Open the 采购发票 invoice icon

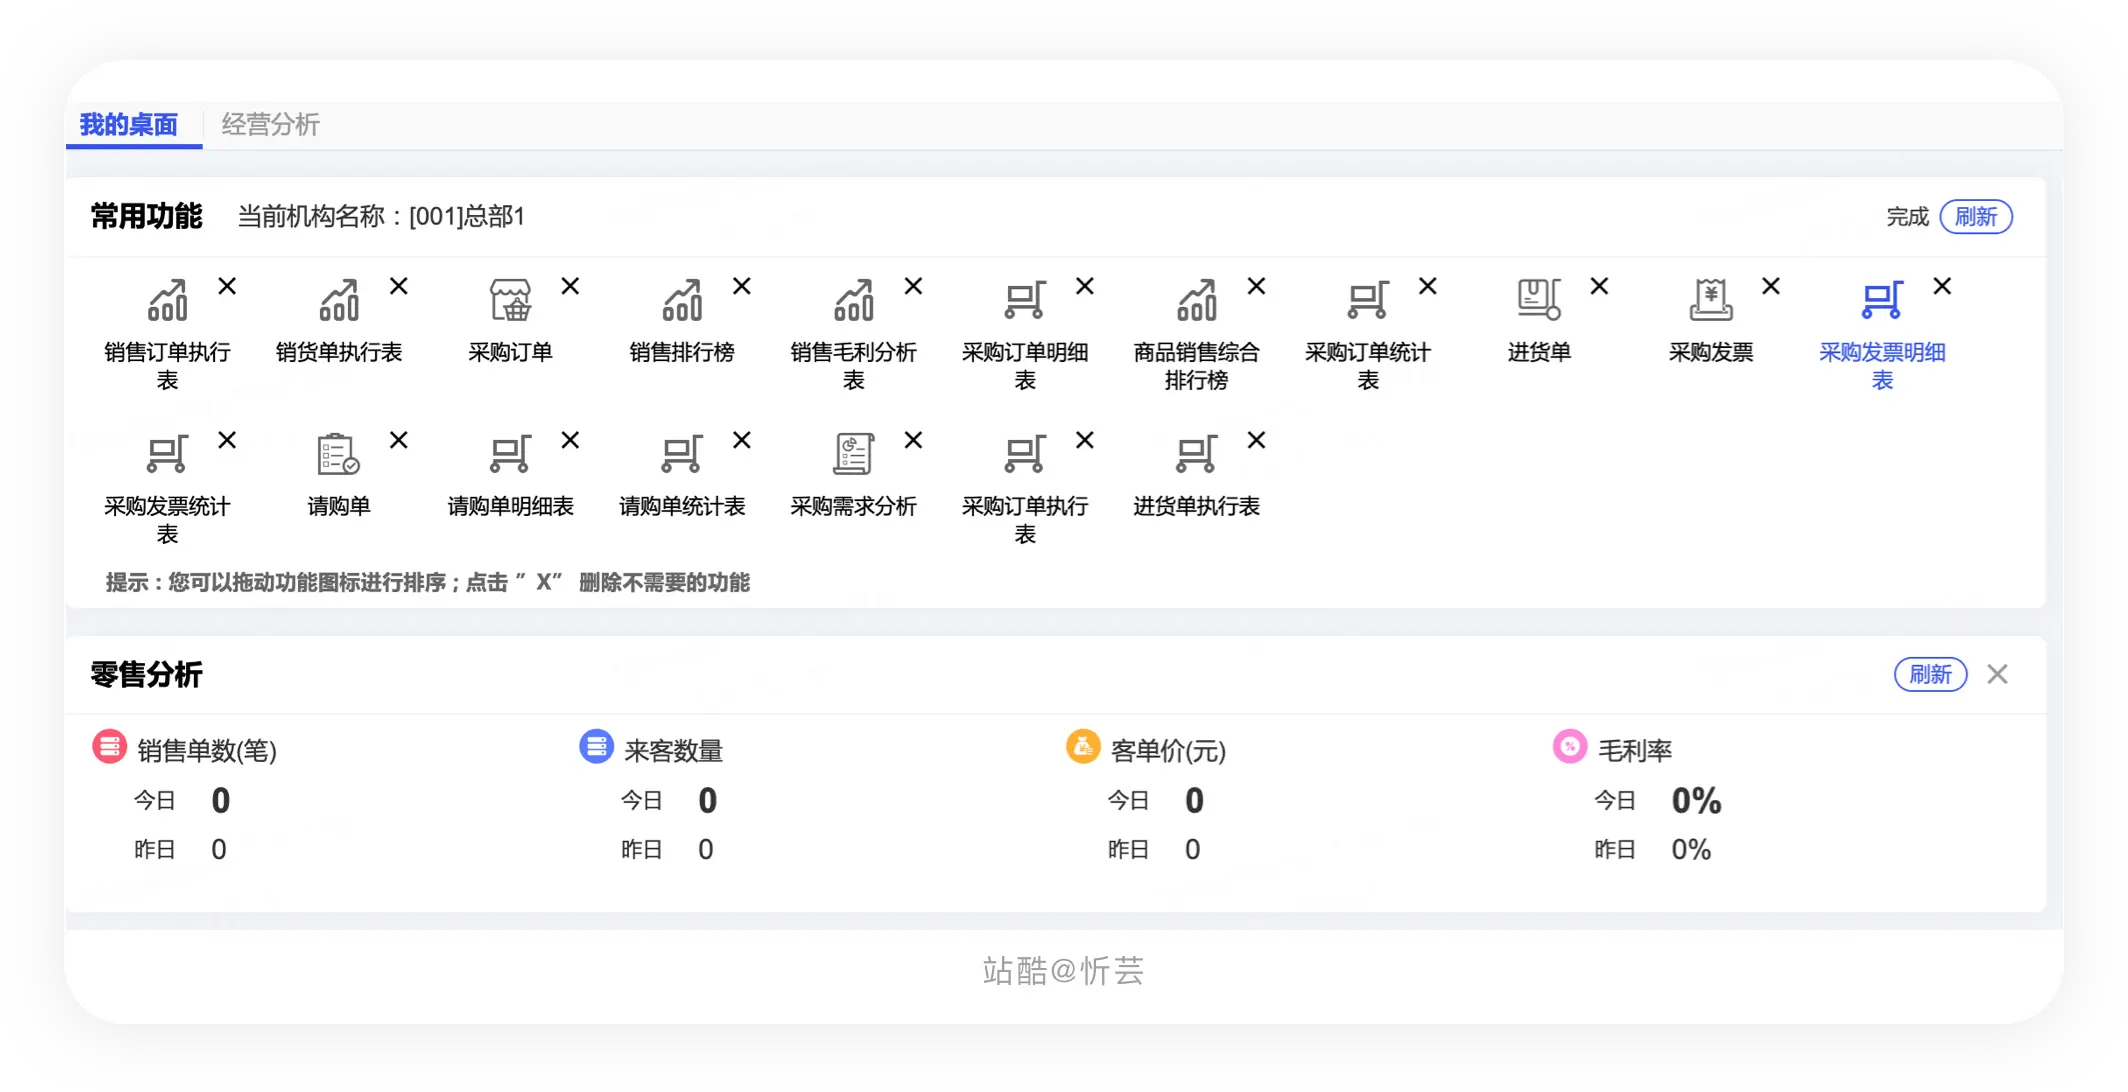coord(1711,300)
